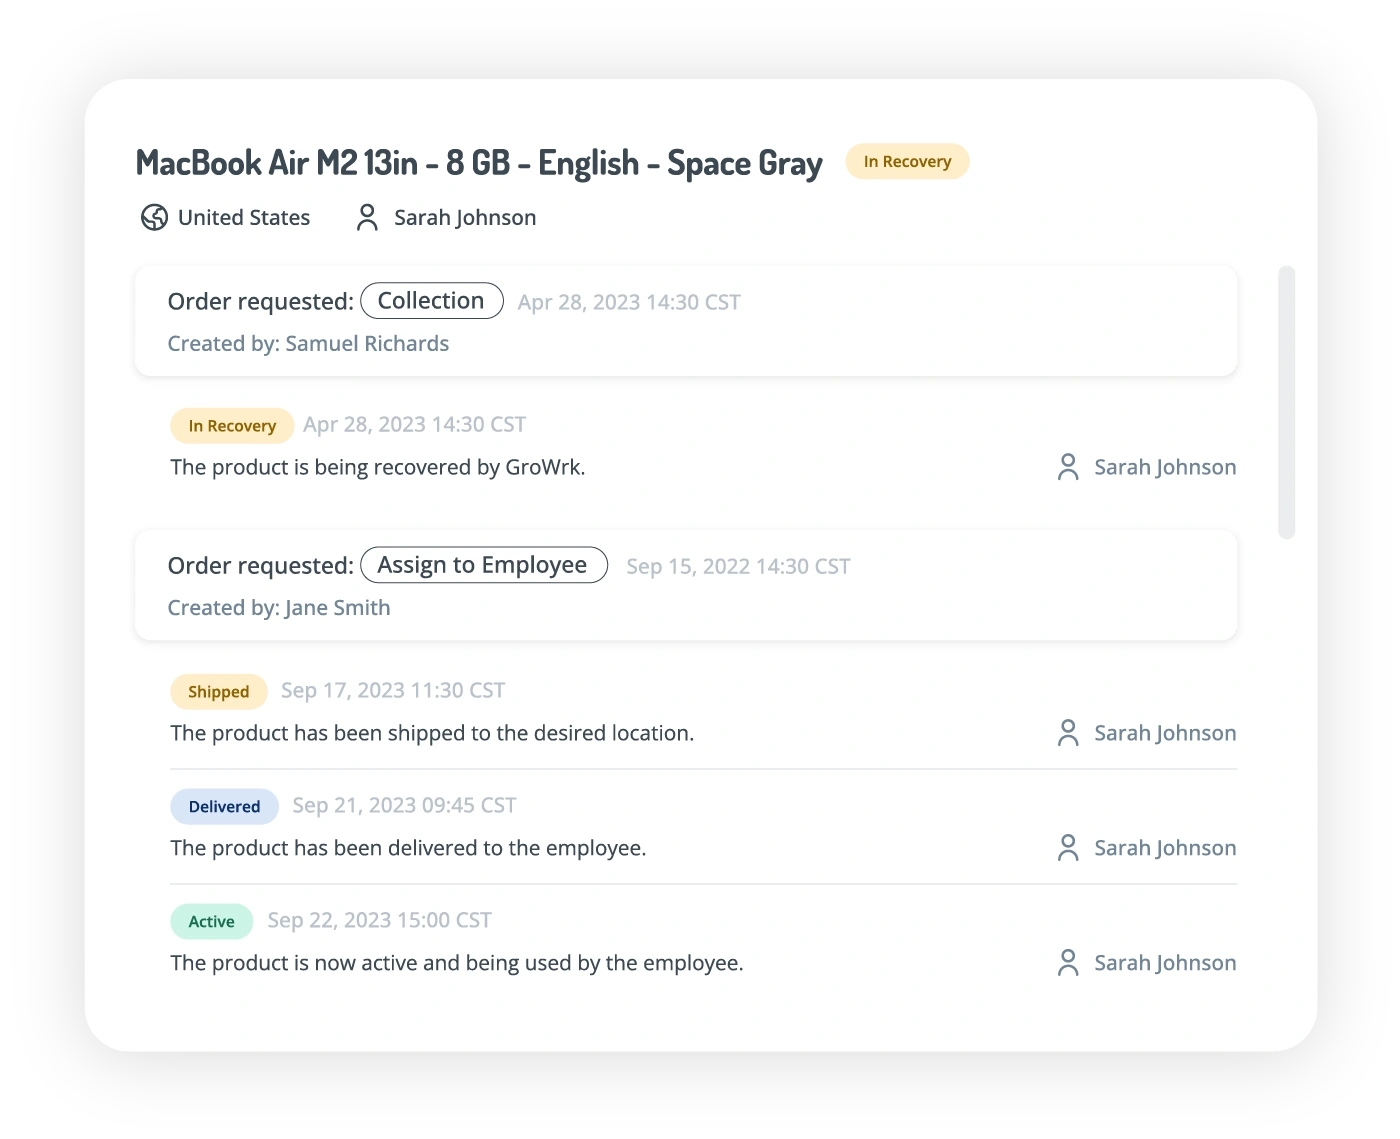Select Sarah Johnson in the Delivered row
Viewport: 1400px width, 1139px height.
pos(1165,848)
